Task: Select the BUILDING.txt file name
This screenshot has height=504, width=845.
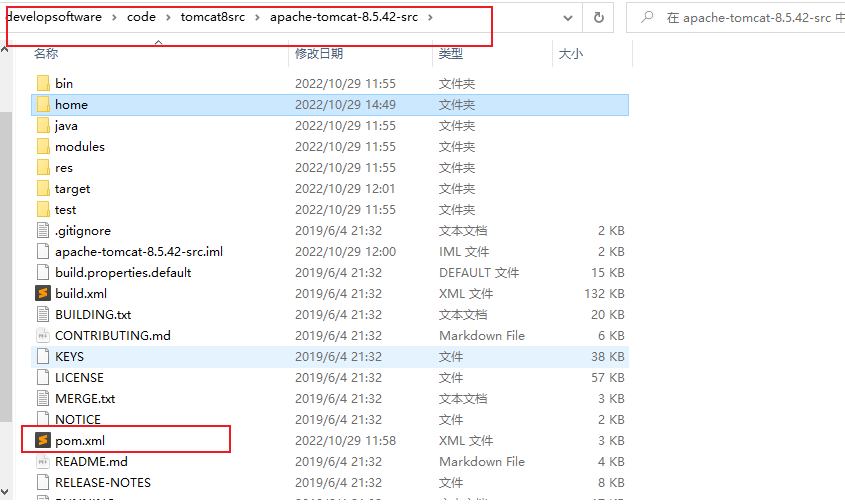Action: pos(93,314)
